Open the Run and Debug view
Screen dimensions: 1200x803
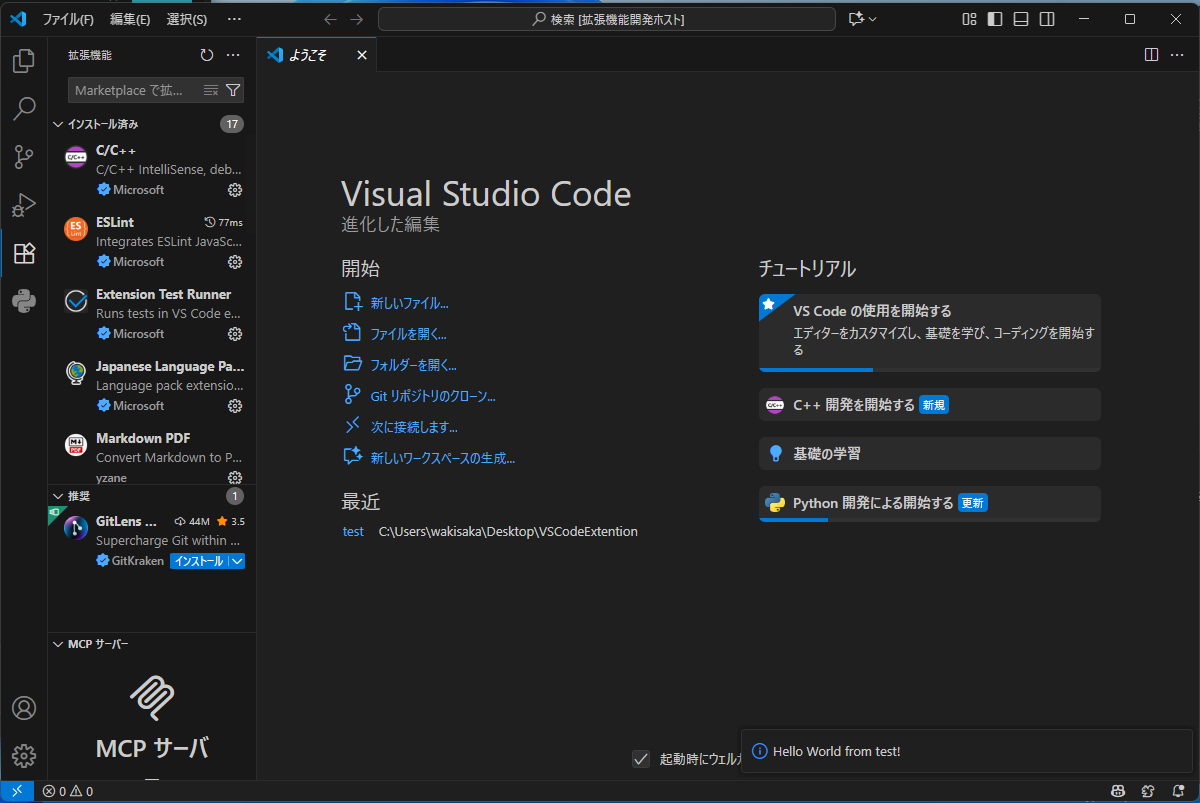(23, 204)
